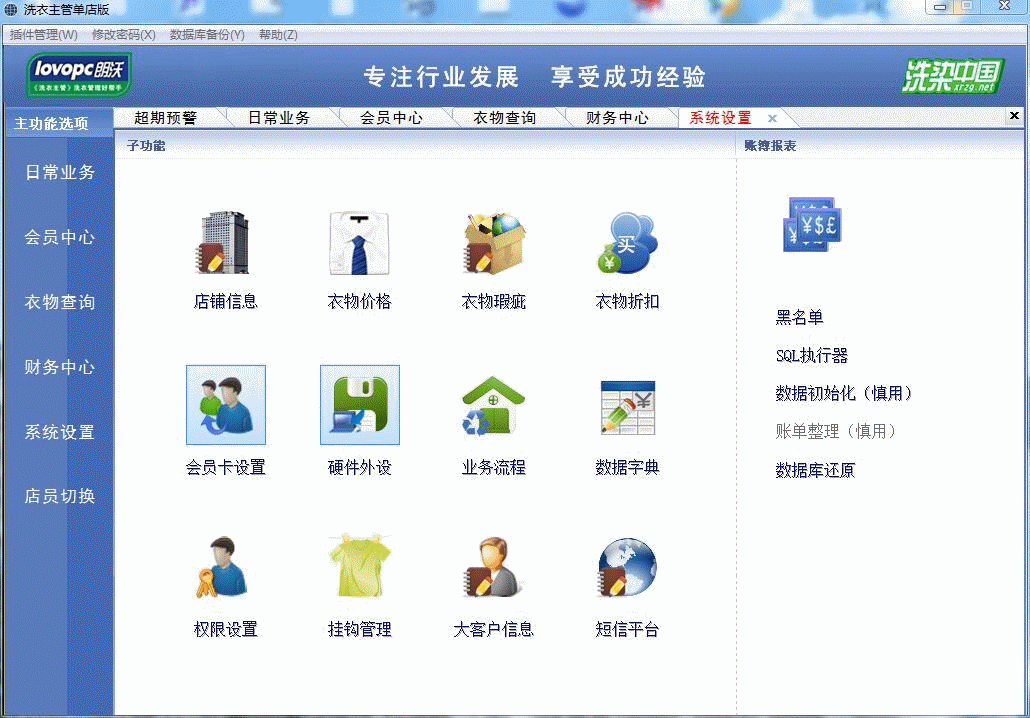
Task: Switch to the 衣物查询 tab
Action: click(504, 118)
